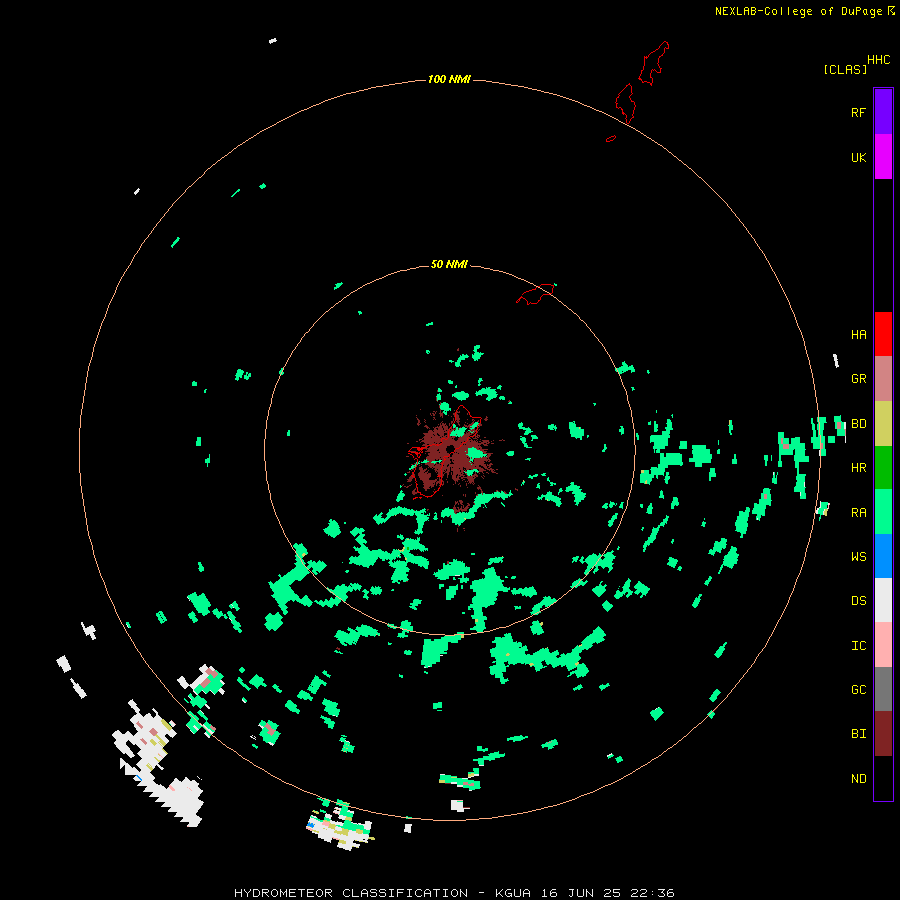Click the RF purple legend swatch

883,112
